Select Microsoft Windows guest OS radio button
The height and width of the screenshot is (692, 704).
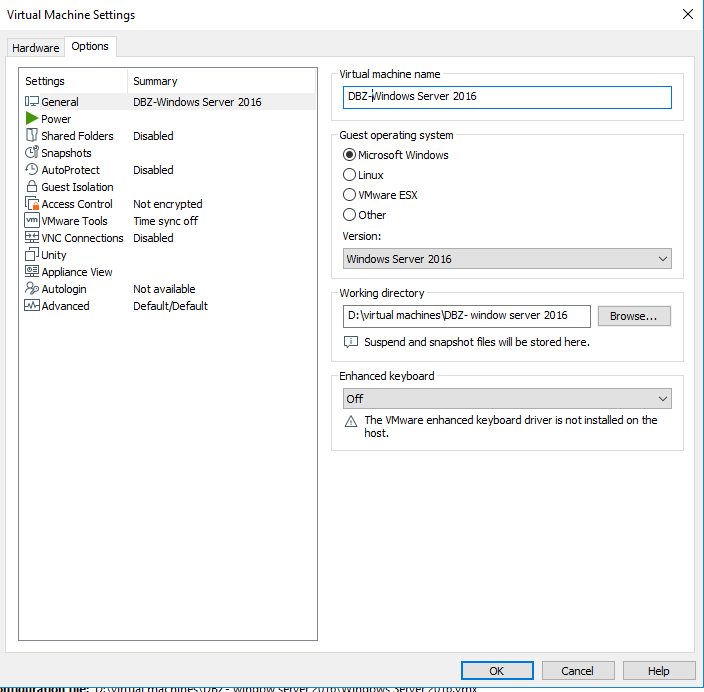pyautogui.click(x=349, y=155)
